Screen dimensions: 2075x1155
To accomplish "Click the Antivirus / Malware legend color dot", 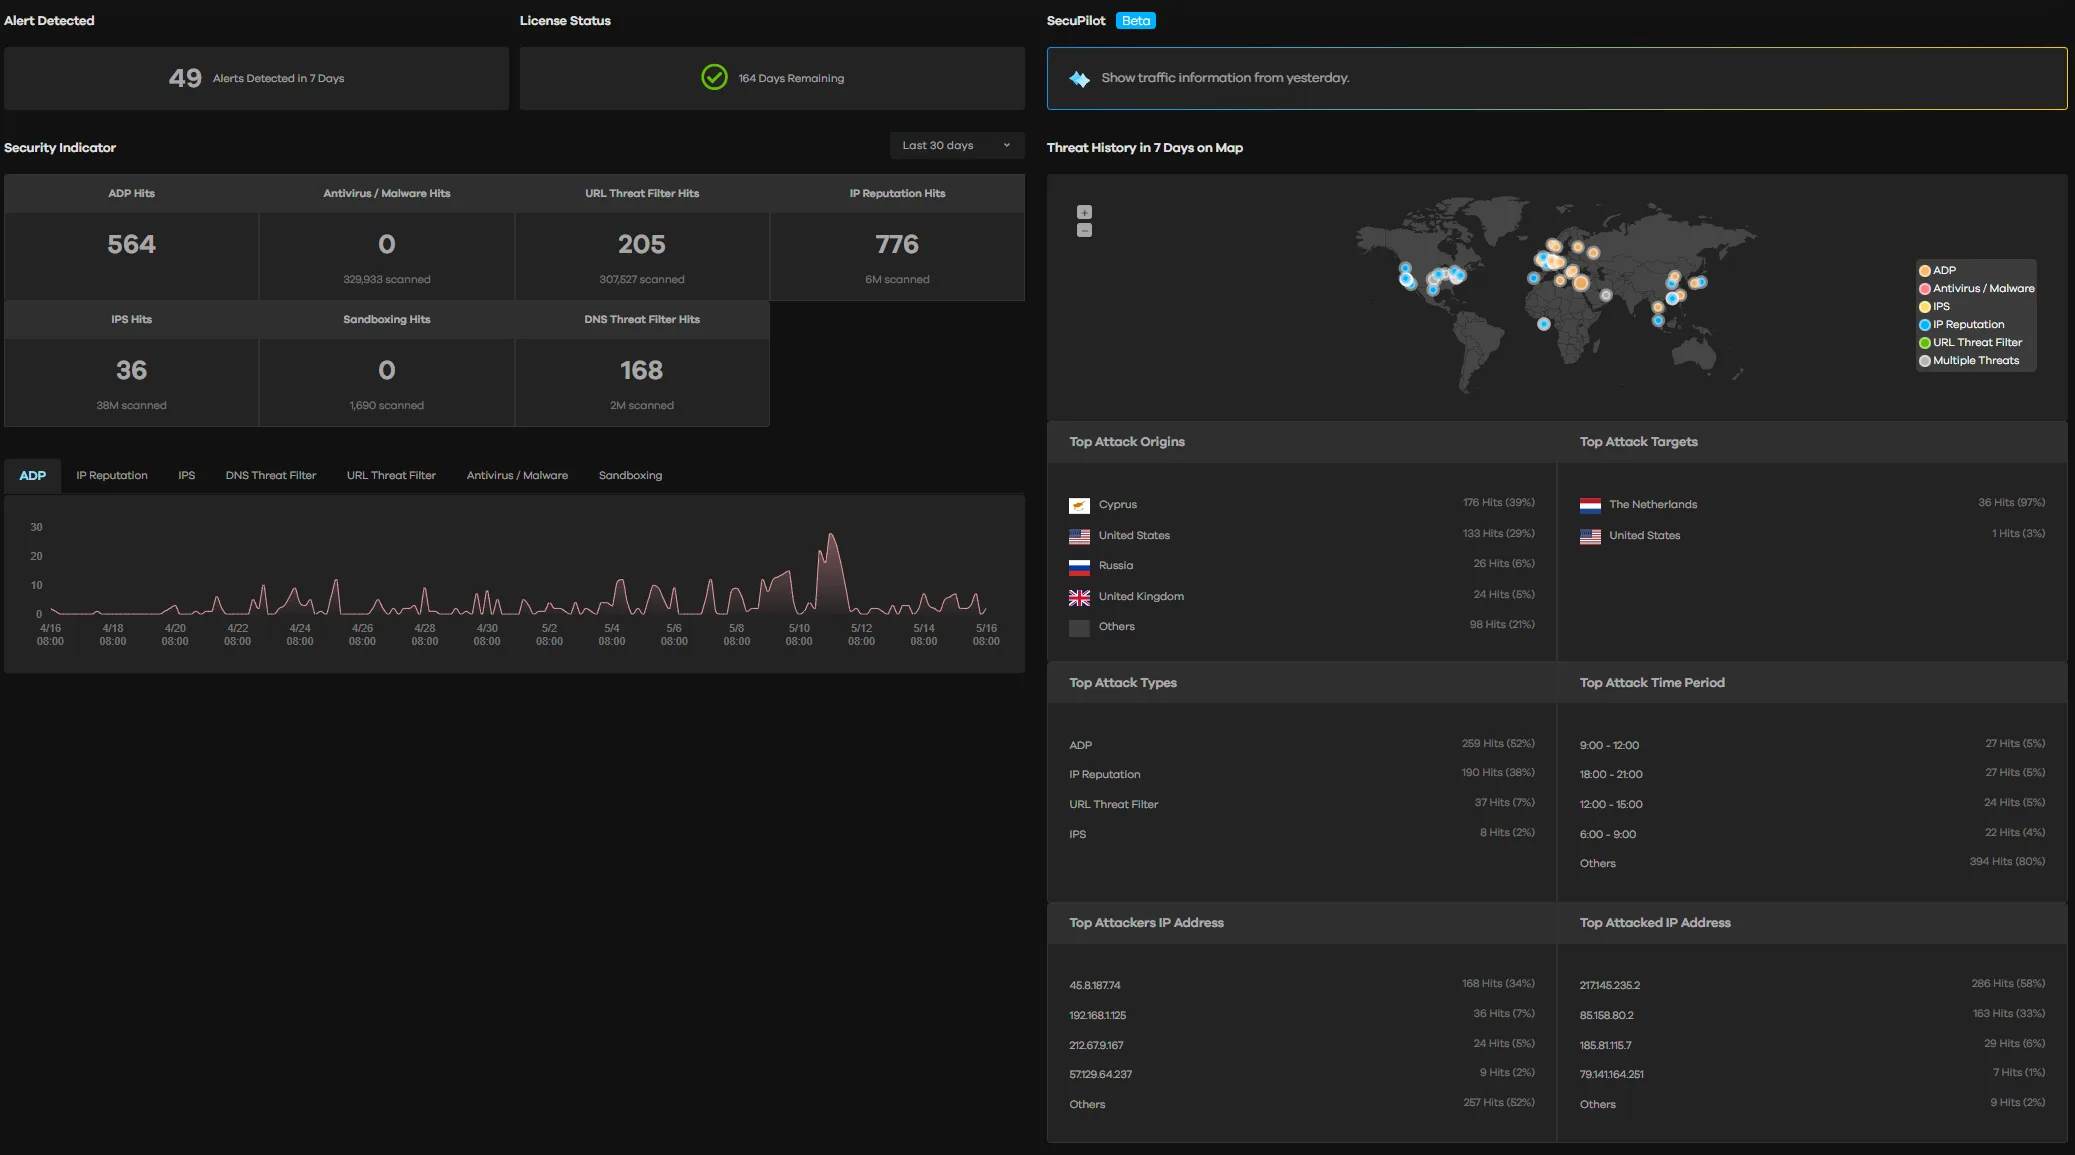I will [x=1924, y=289].
